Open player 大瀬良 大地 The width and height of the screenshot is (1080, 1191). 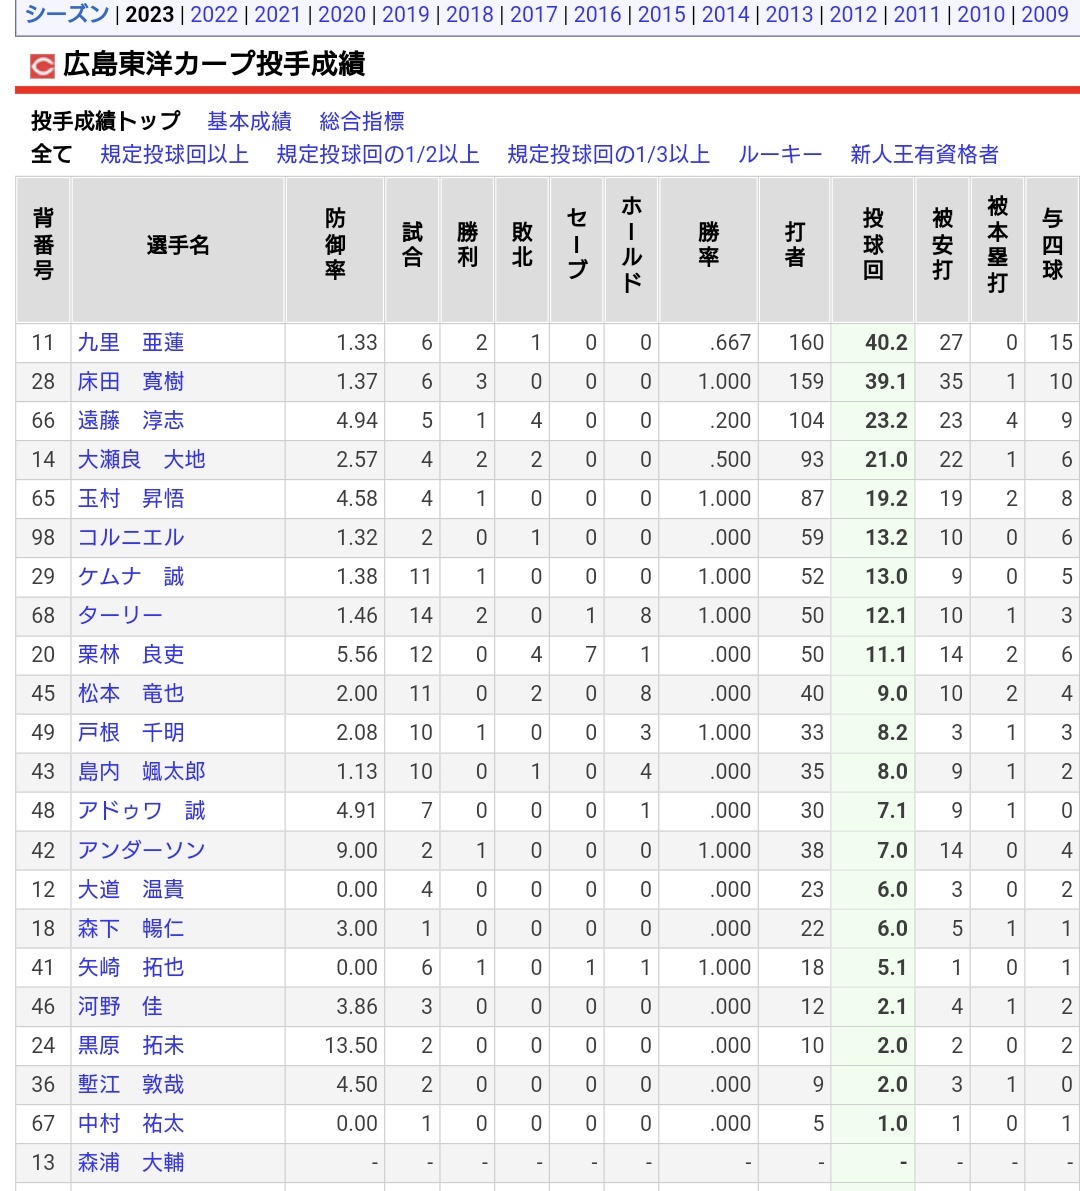coord(141,460)
